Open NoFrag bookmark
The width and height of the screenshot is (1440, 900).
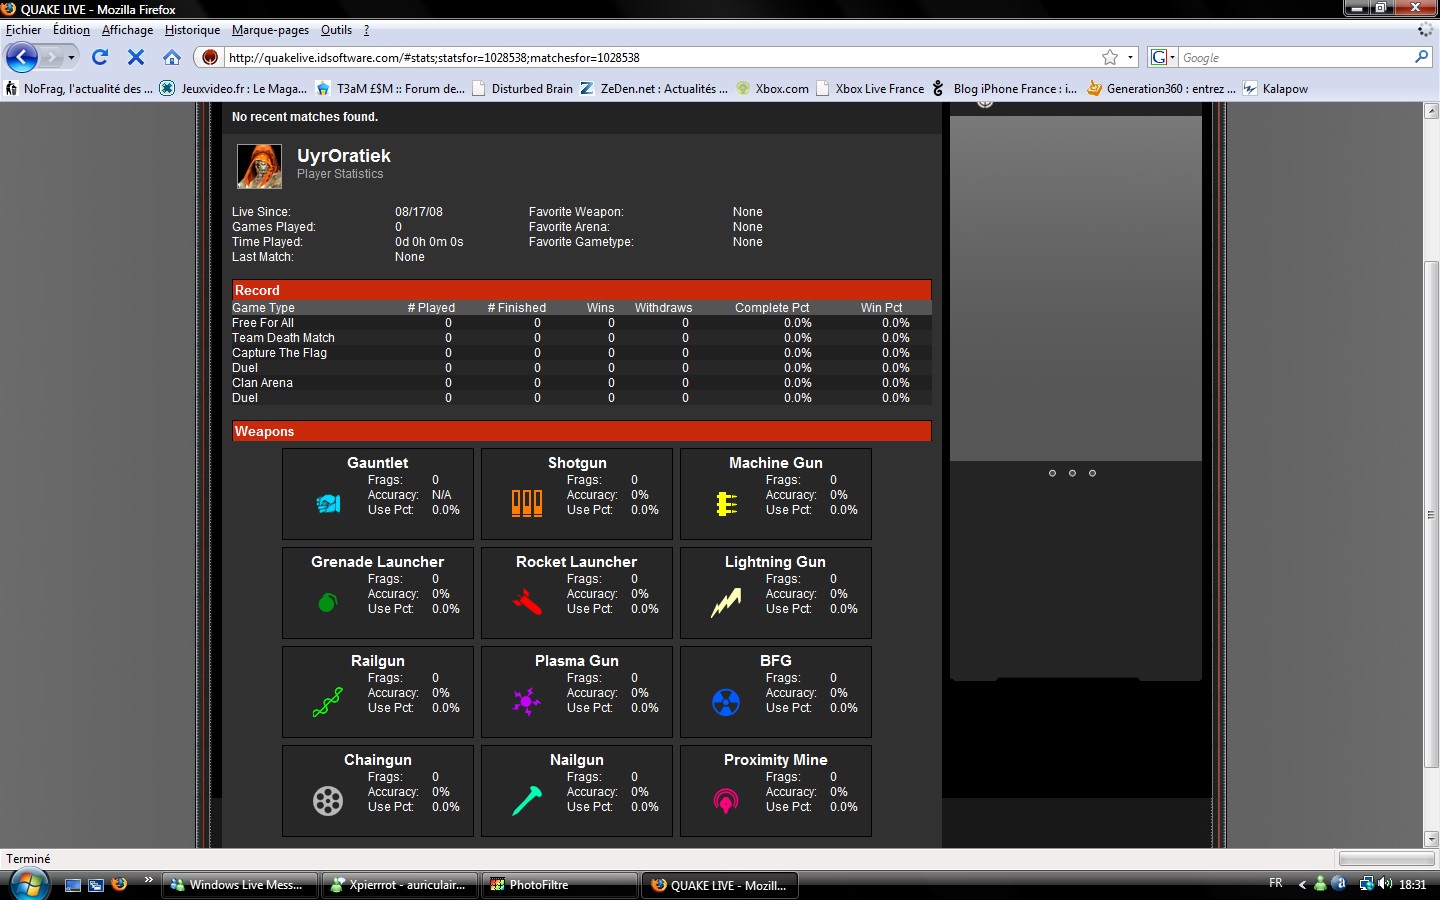click(79, 88)
